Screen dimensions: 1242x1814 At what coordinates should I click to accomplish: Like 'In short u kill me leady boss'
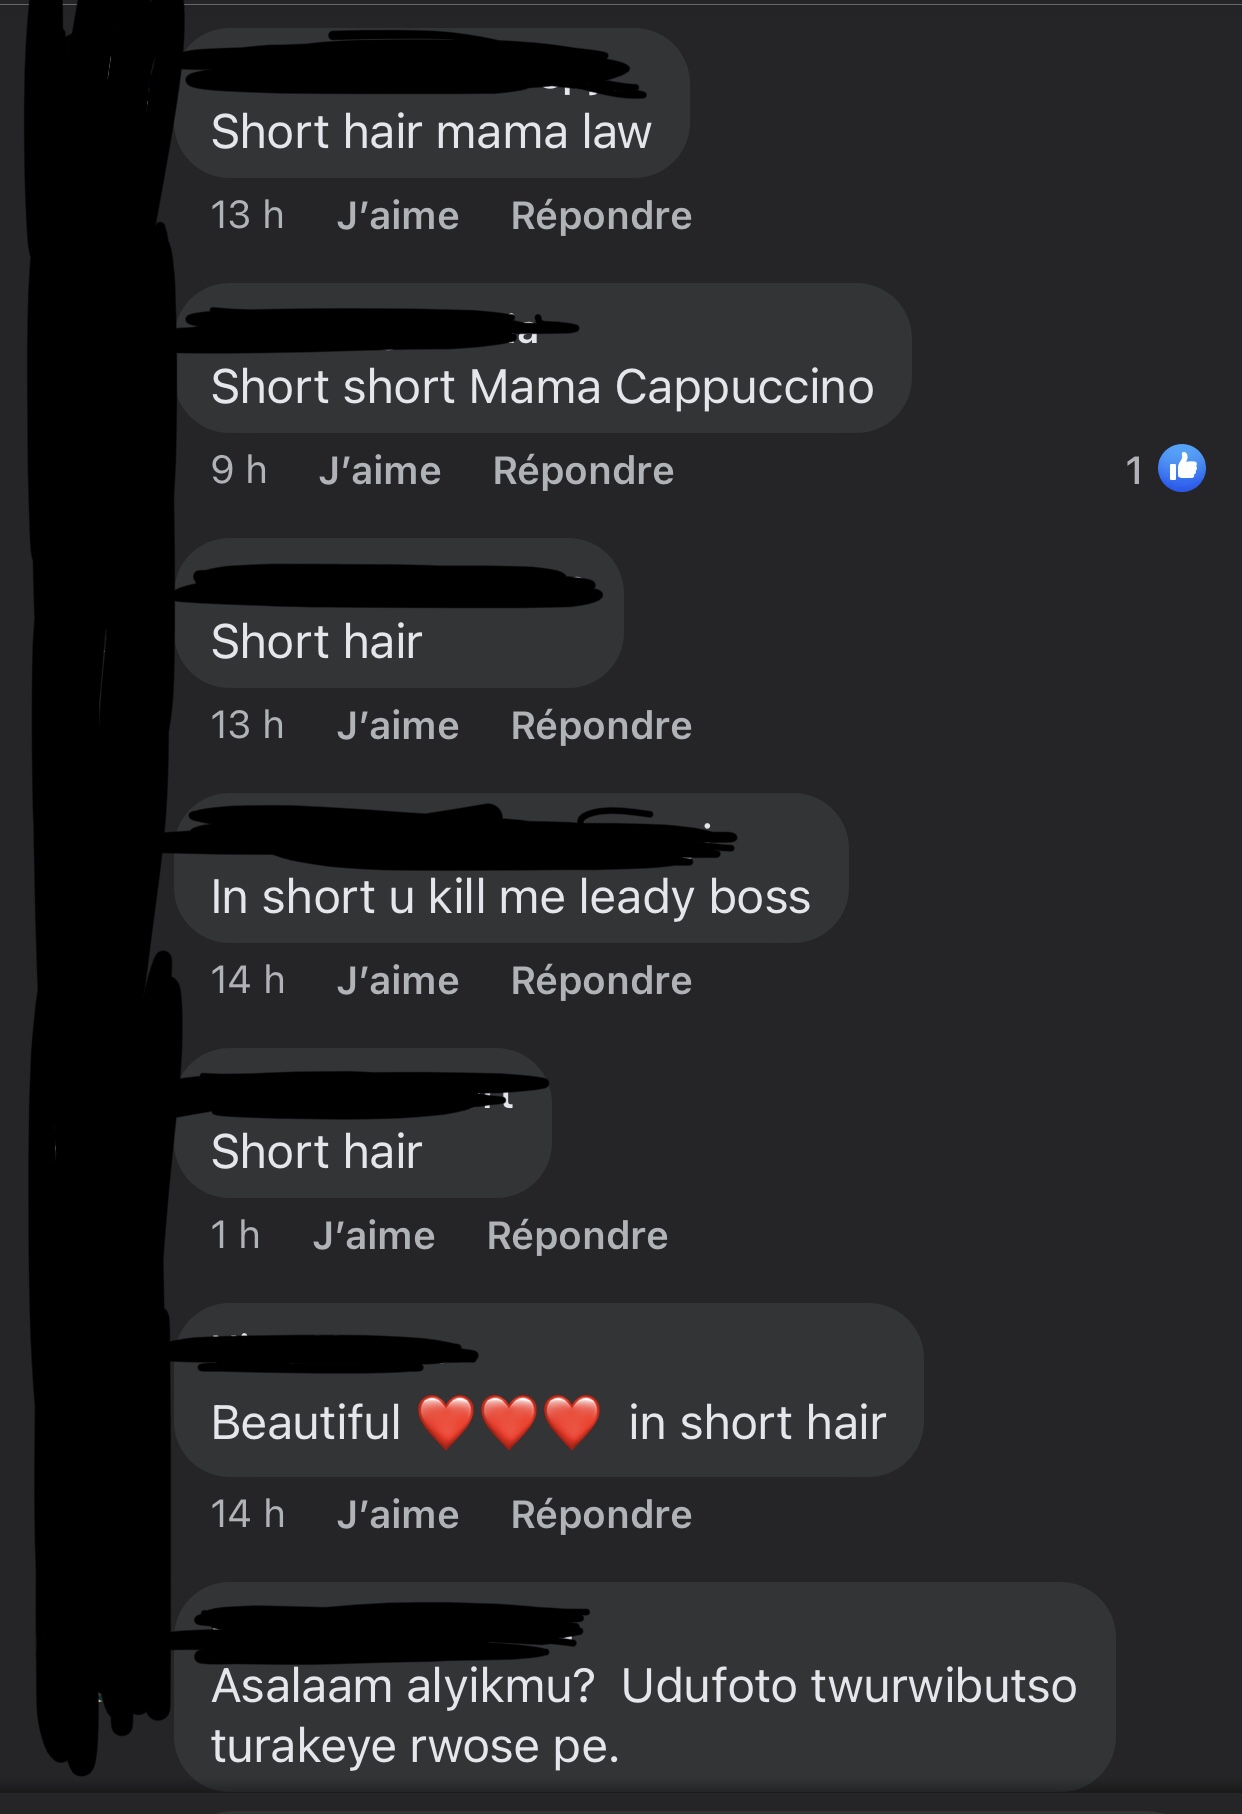point(398,981)
